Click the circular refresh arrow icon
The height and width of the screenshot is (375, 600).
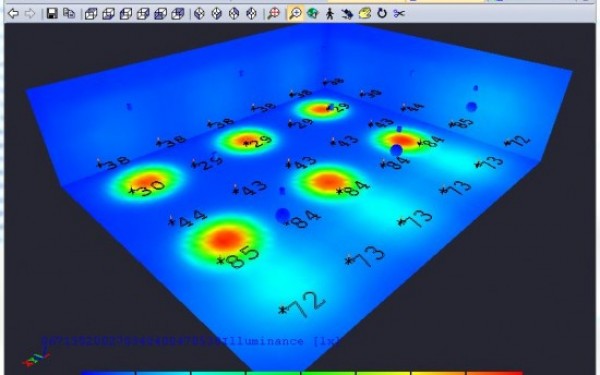click(382, 14)
